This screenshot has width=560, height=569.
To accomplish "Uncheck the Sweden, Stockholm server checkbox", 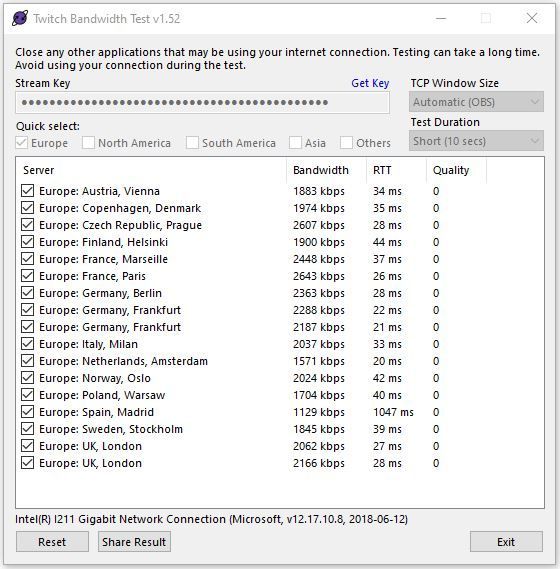I will 28,429.
